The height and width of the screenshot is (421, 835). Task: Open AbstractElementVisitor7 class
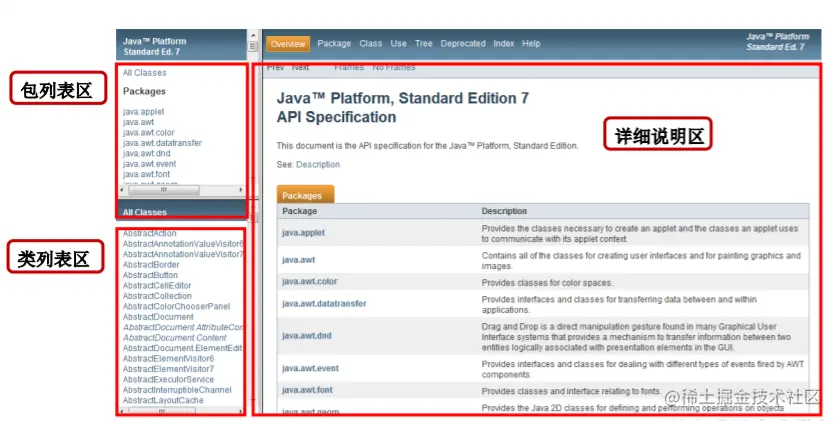pyautogui.click(x=168, y=369)
